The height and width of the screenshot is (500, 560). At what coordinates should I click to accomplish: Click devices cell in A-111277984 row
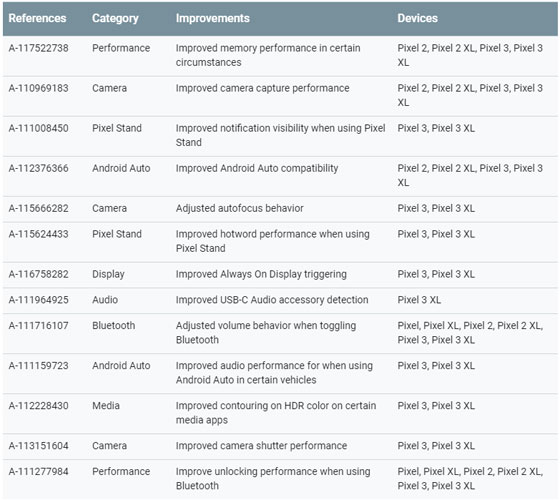[x=470, y=478]
